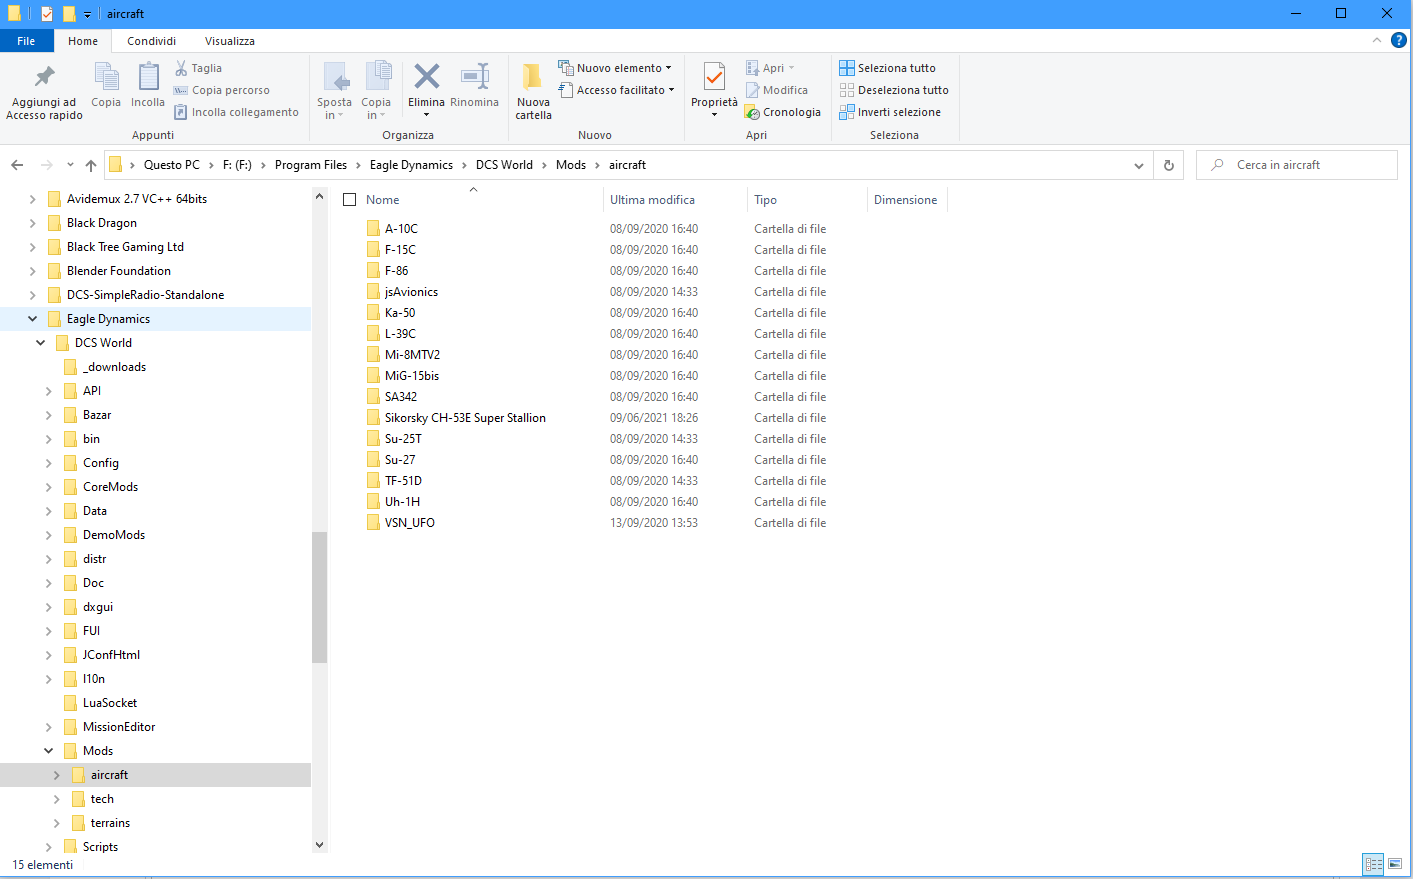
Task: Switch to large icons view in status bar
Action: tap(1395, 864)
